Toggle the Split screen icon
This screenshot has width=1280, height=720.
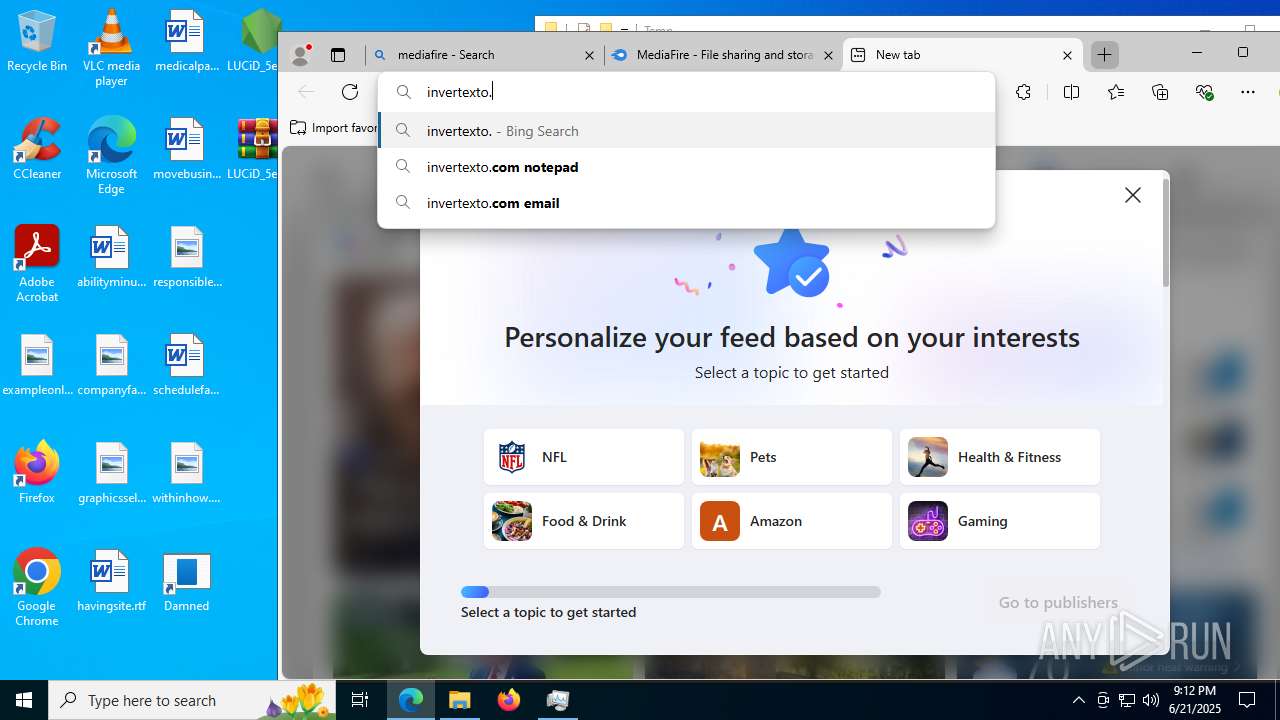[x=1071, y=92]
